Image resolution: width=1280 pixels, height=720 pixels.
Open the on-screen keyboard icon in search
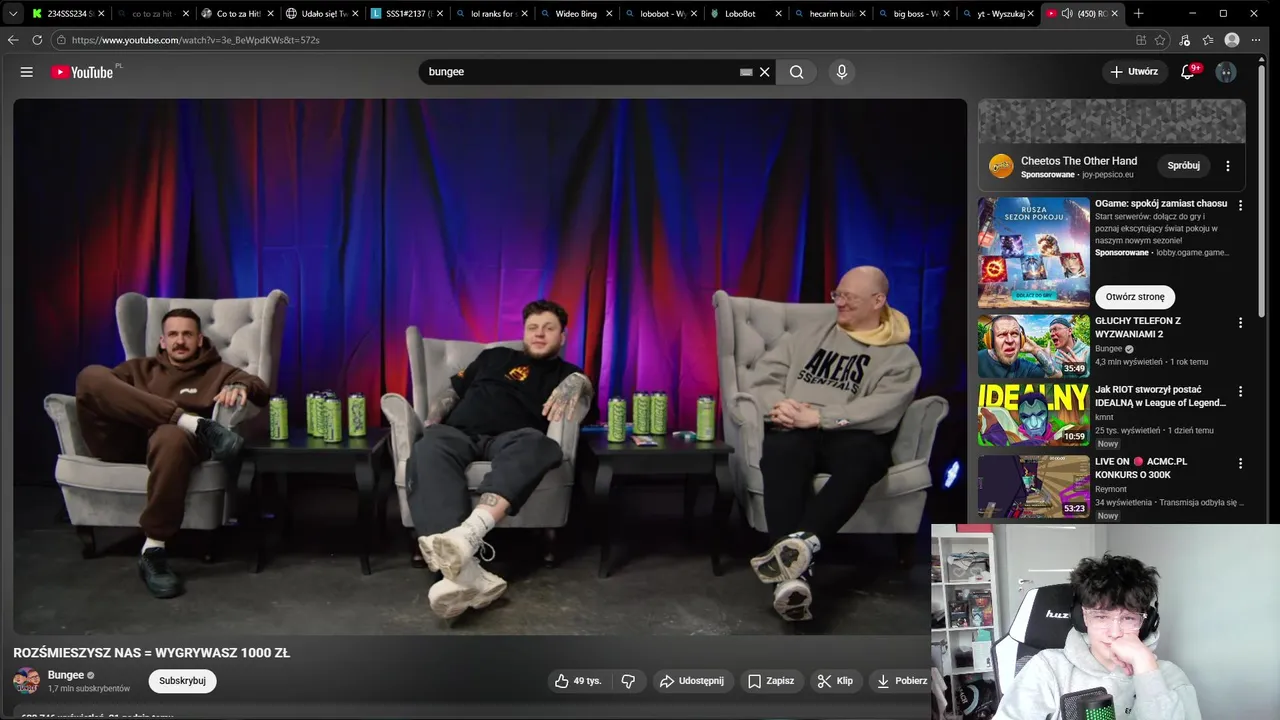pyautogui.click(x=746, y=72)
